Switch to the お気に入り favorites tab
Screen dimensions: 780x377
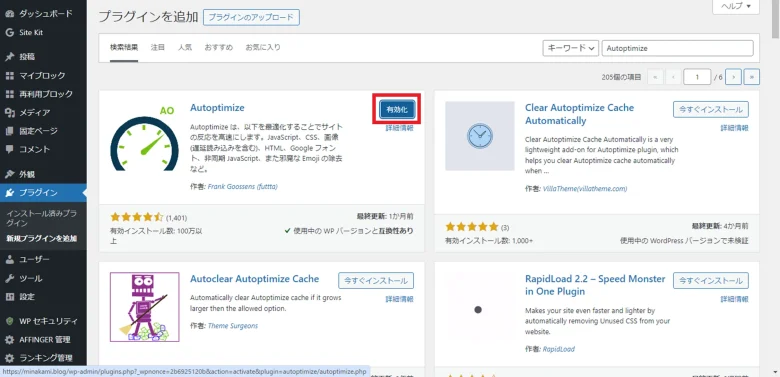point(263,48)
